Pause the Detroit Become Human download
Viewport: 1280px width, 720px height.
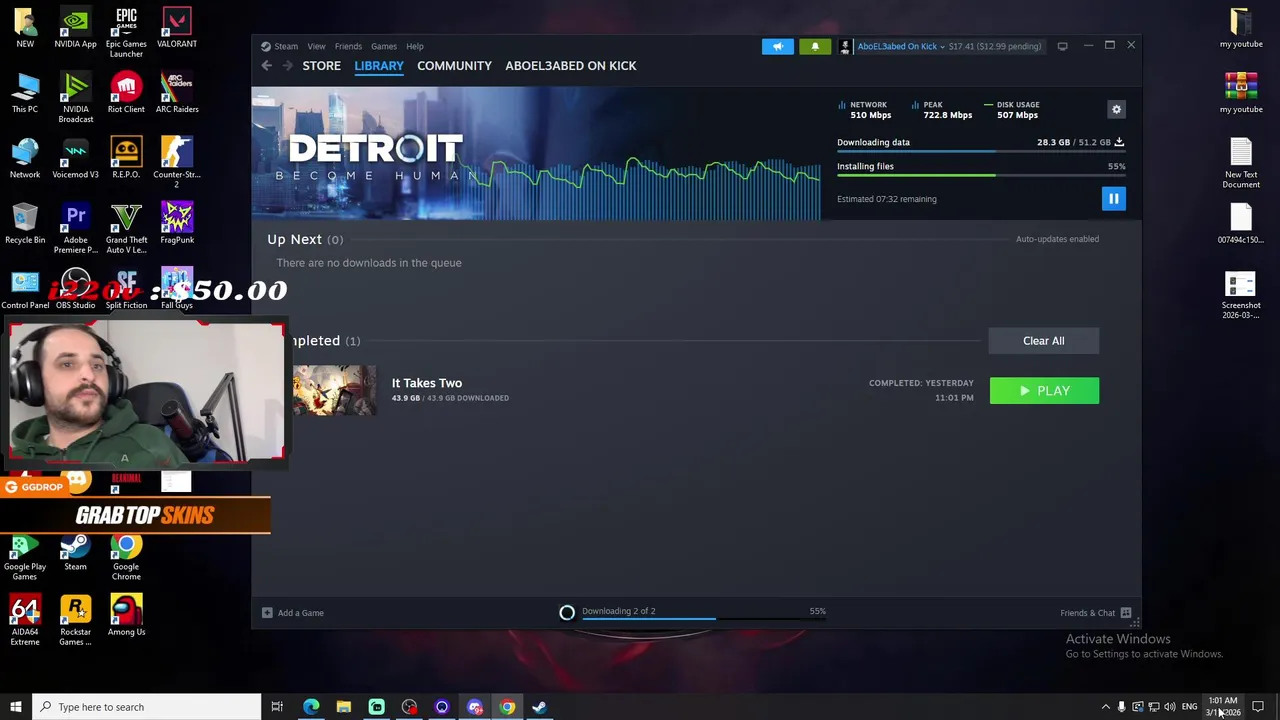click(1113, 199)
